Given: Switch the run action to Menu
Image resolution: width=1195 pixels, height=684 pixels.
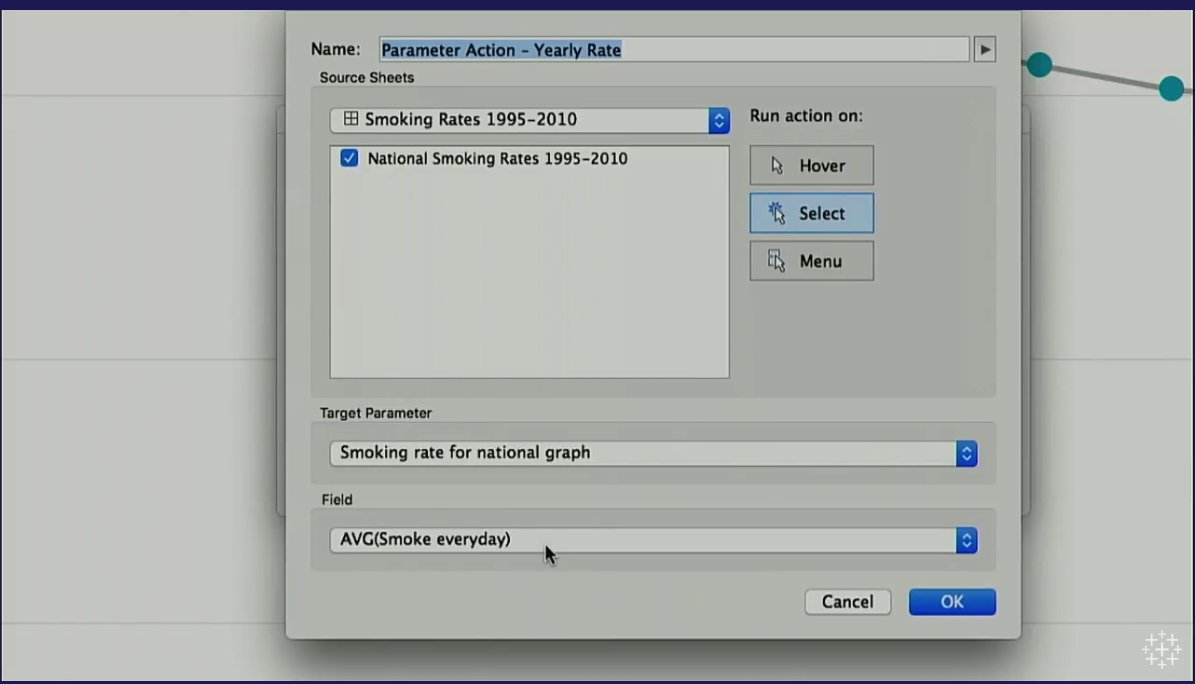Looking at the screenshot, I should coord(811,260).
